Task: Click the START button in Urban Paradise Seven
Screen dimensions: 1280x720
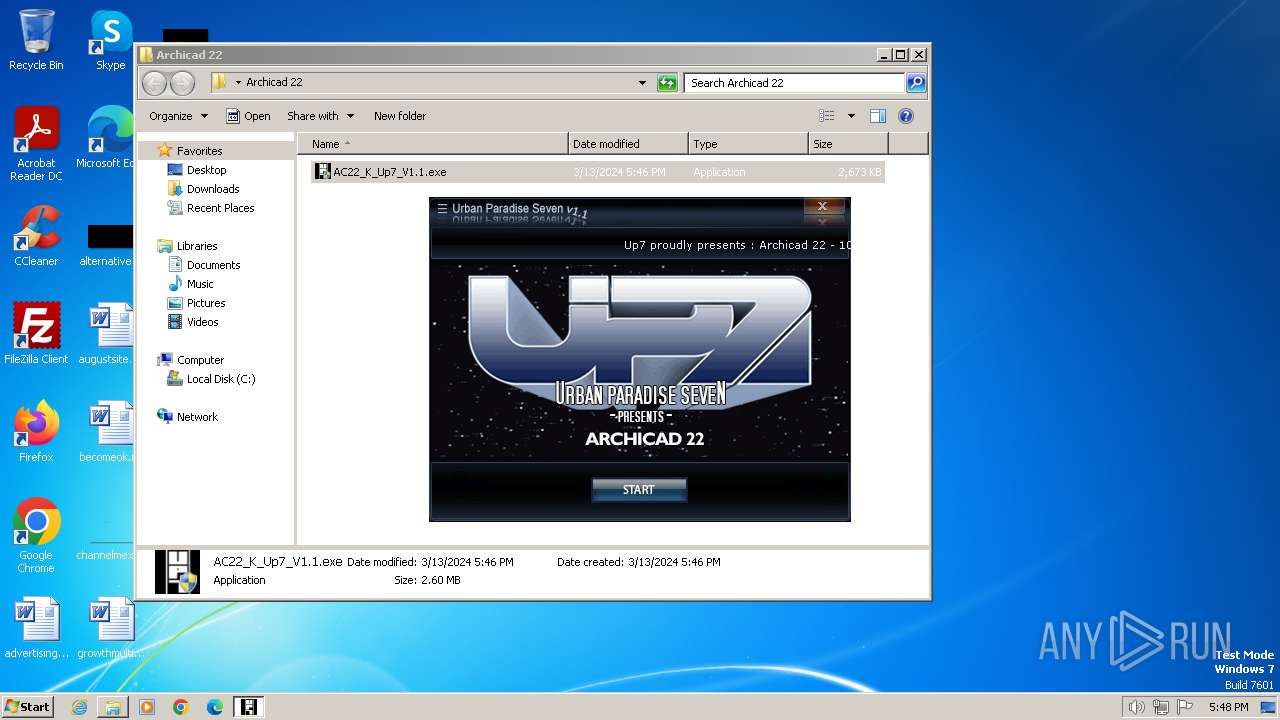Action: coord(638,489)
